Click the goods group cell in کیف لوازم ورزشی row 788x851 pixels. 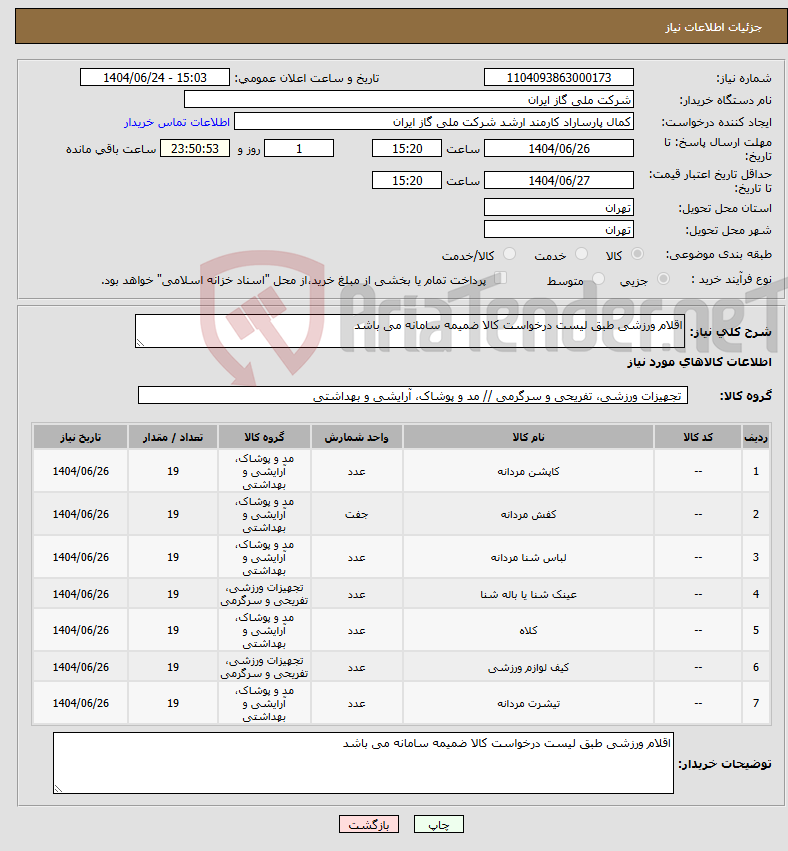[264, 666]
